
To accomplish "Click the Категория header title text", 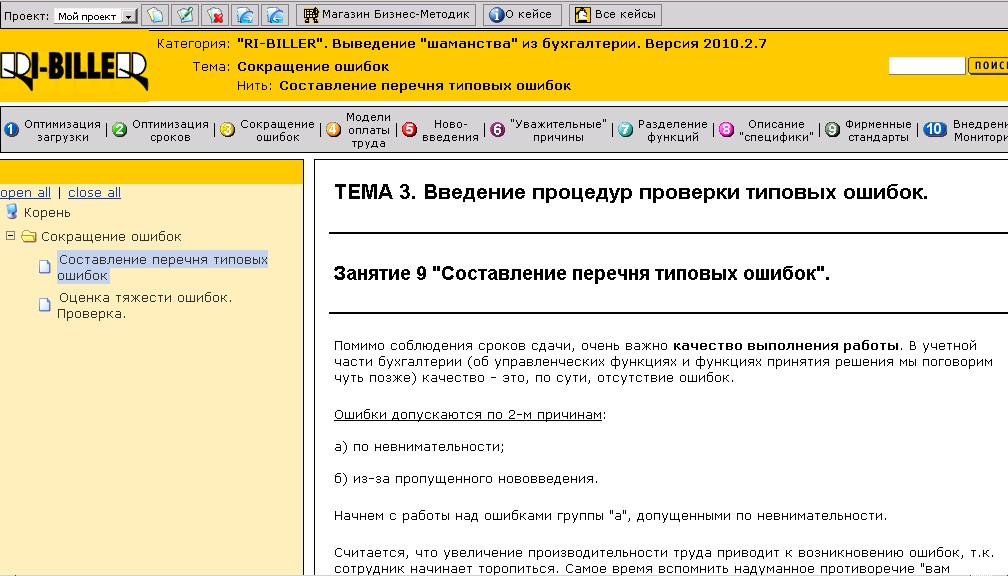I will tap(501, 44).
